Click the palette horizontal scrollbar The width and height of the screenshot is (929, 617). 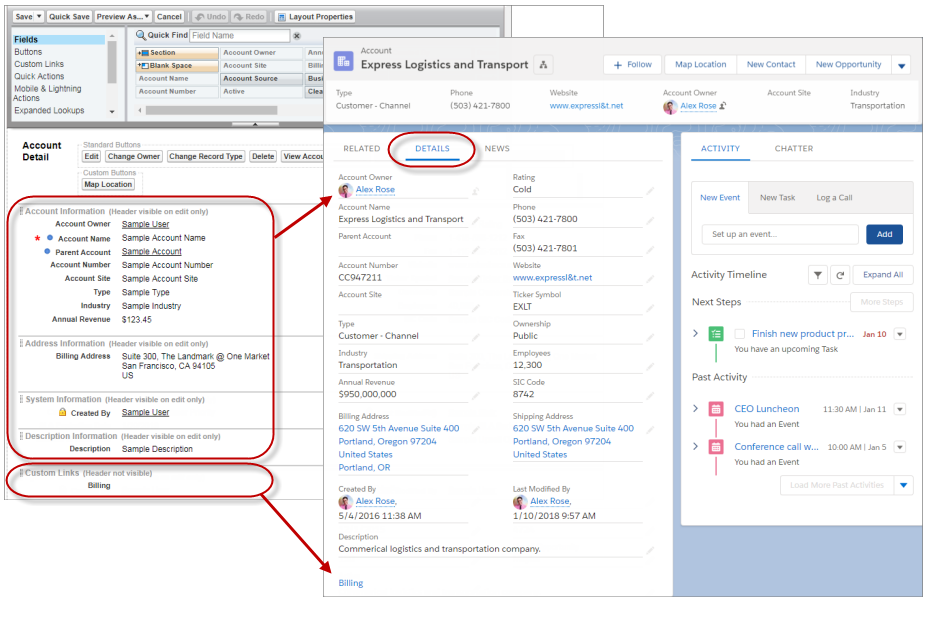tap(212, 110)
